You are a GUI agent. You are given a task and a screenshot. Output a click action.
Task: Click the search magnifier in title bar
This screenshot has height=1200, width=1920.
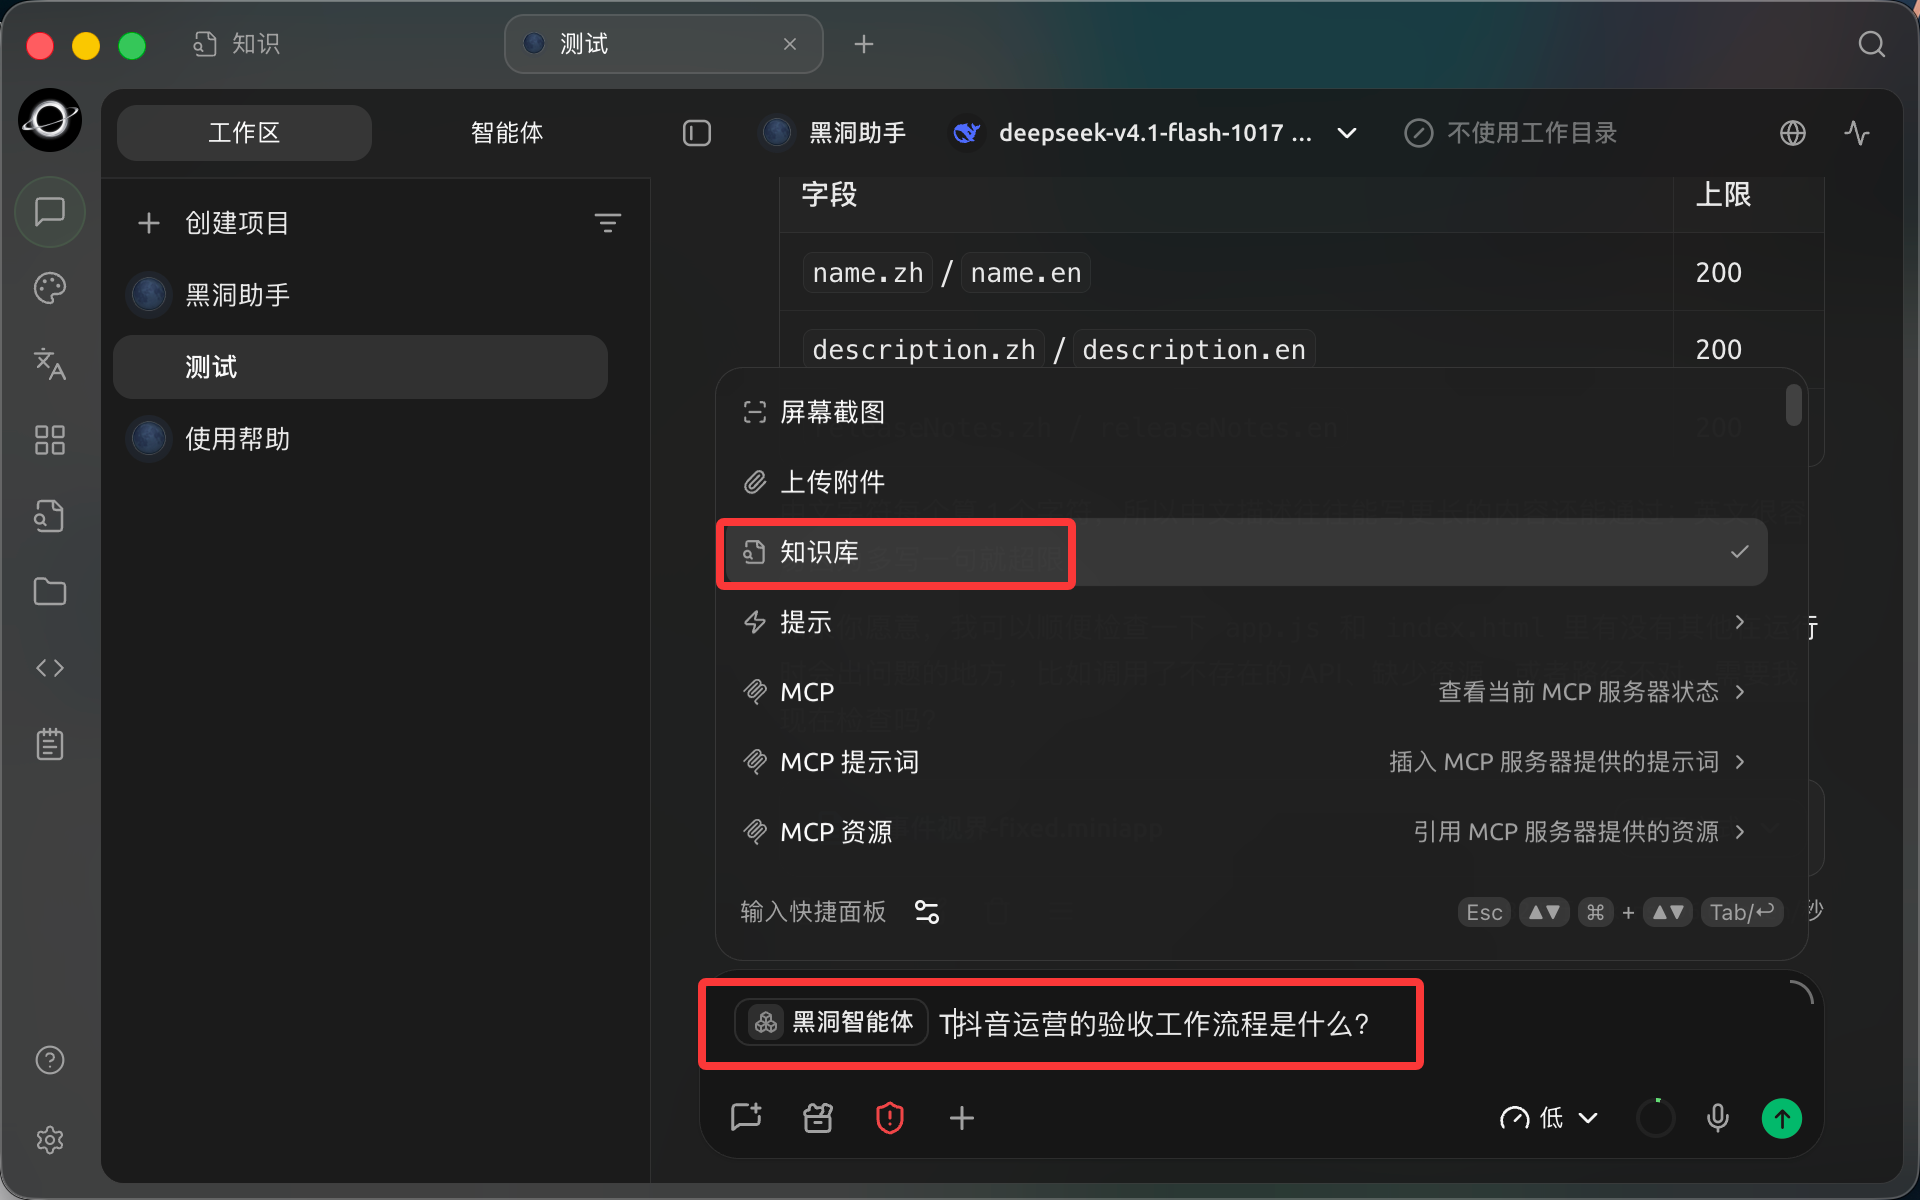pyautogui.click(x=1871, y=44)
